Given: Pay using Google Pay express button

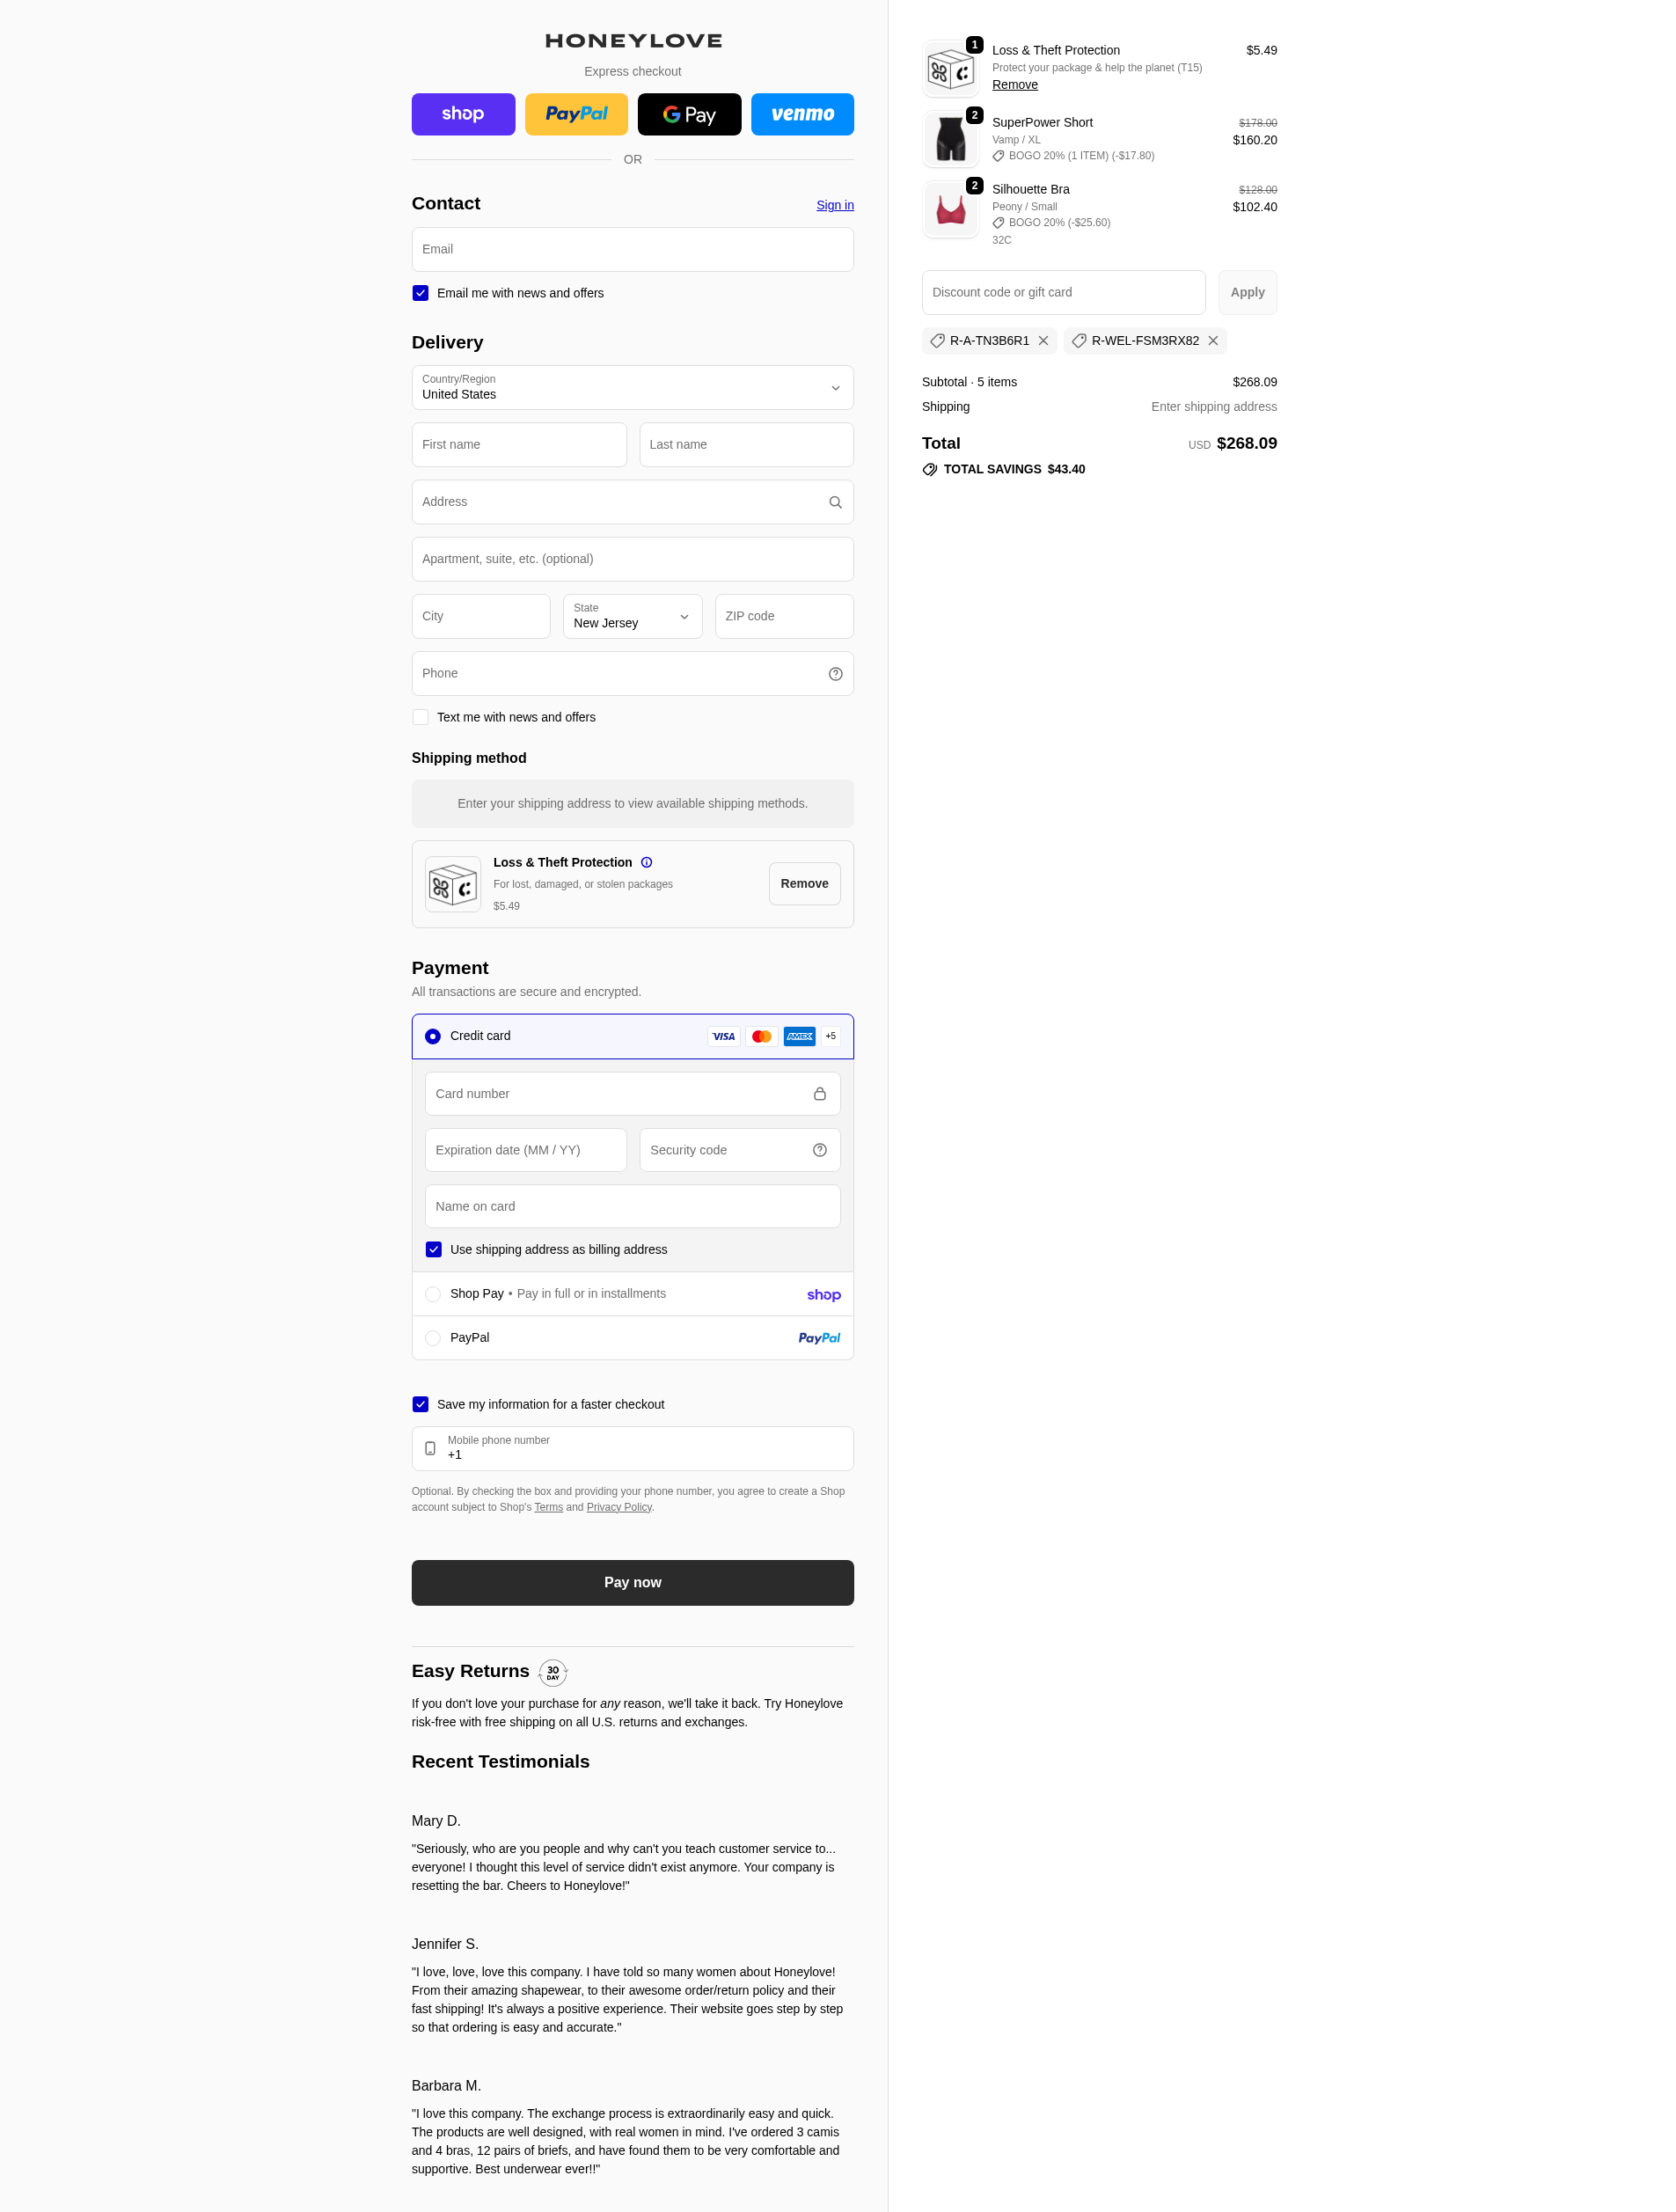Looking at the screenshot, I should (689, 114).
